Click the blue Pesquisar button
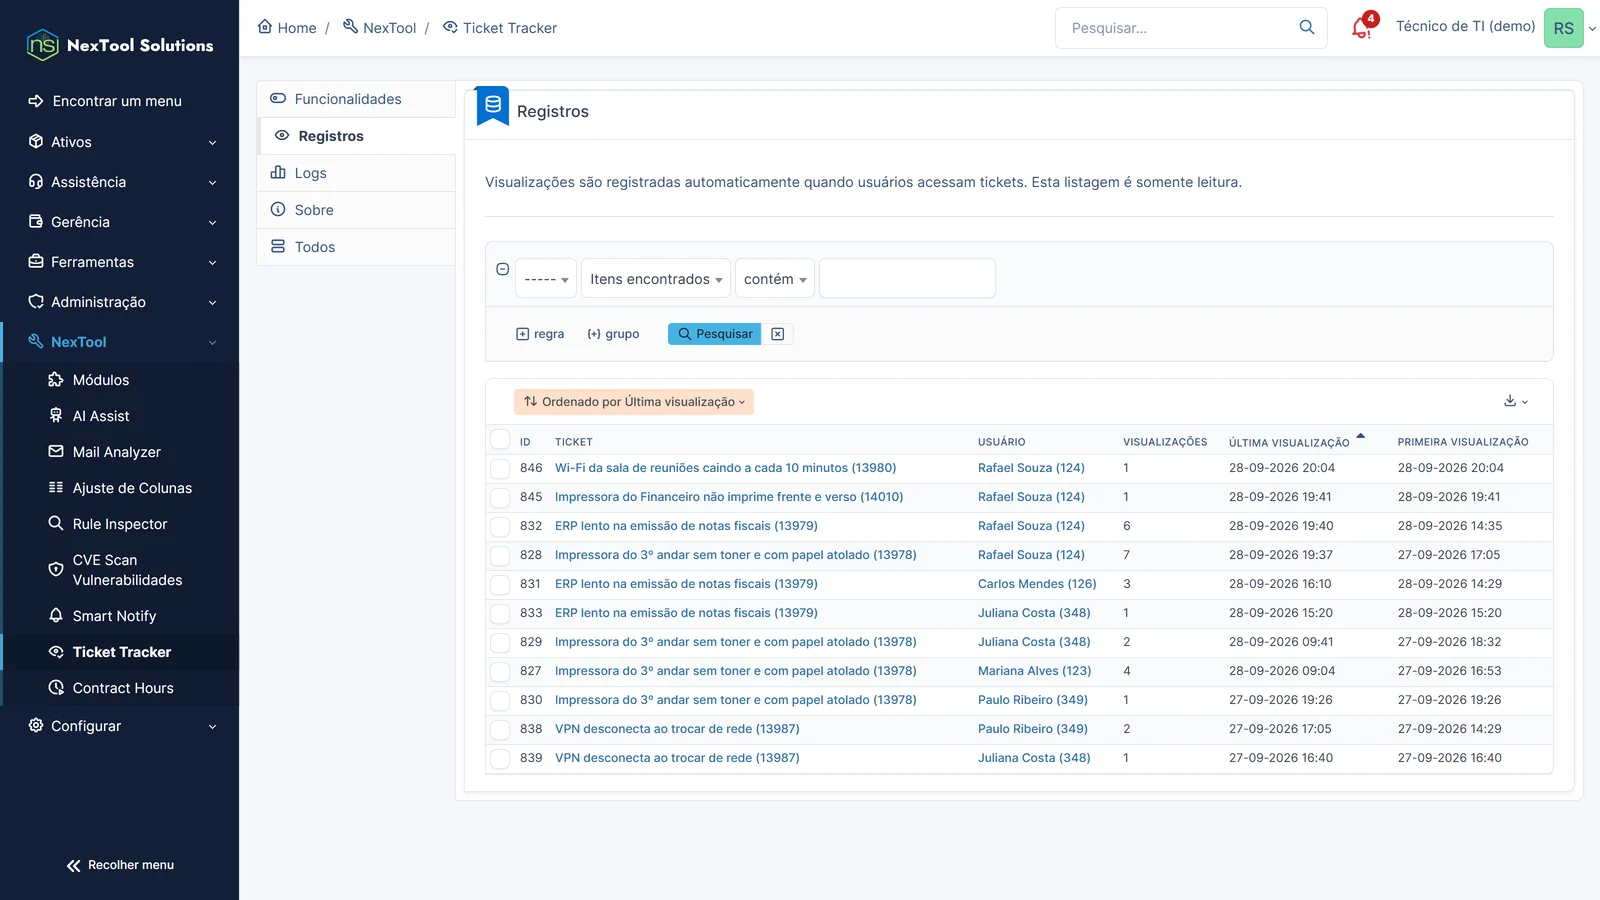The height and width of the screenshot is (900, 1600). point(714,334)
